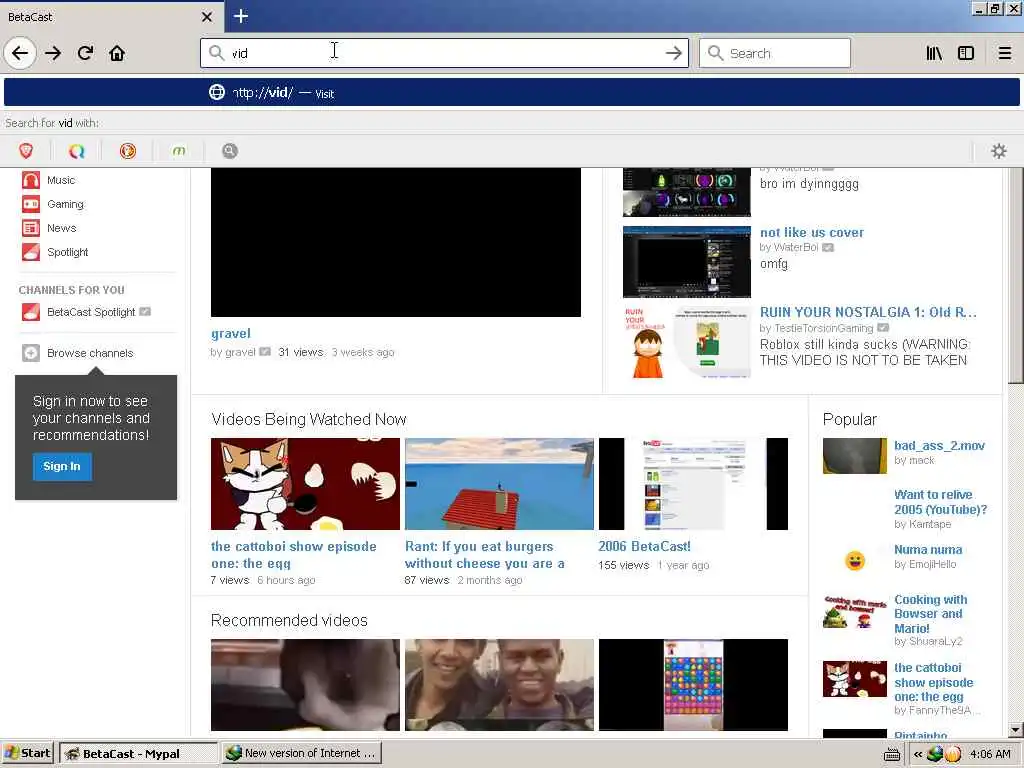1024x768 pixels.
Task: Open the home page via house icon
Action: coord(117,53)
